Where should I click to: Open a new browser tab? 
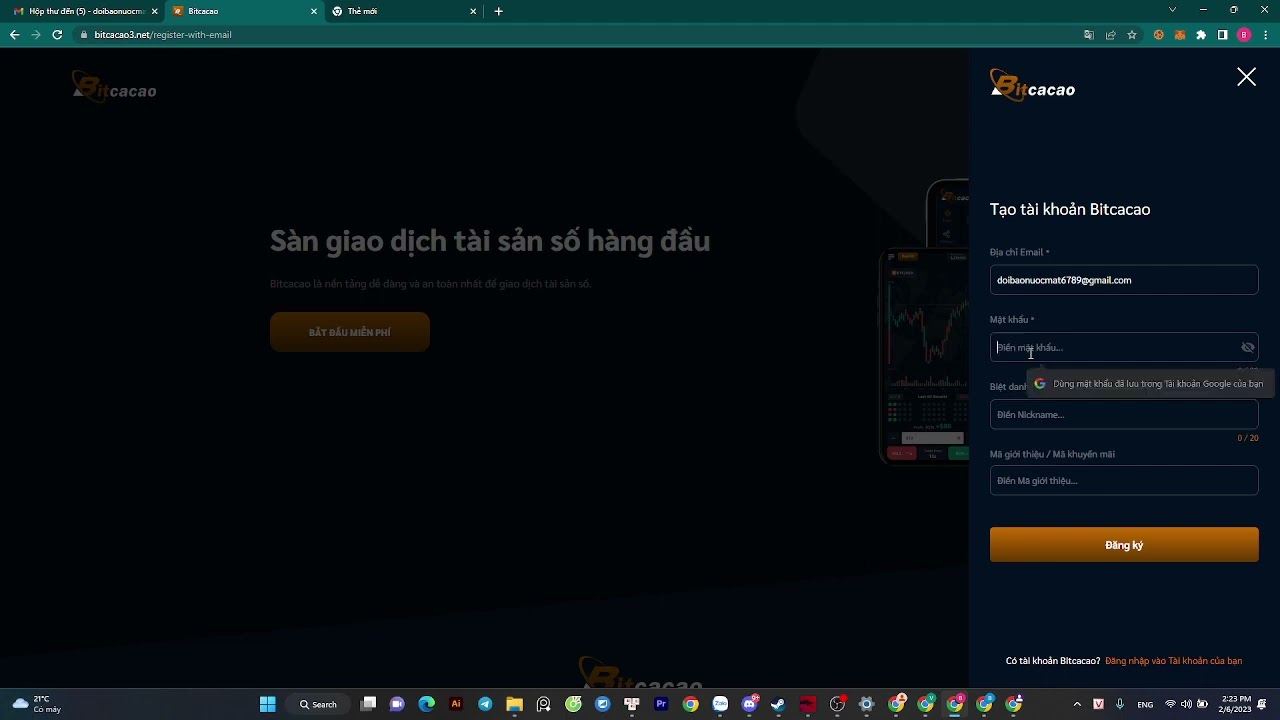pyautogui.click(x=499, y=11)
